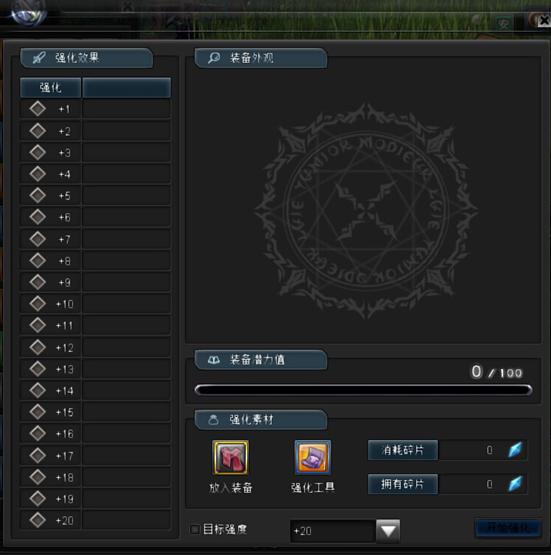Viewport: 551px width, 555px height.
Task: Click the diamond icon for +13
Action: 38,369
